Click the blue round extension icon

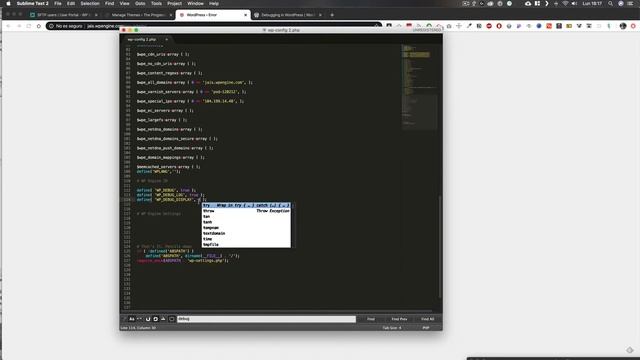539,26
